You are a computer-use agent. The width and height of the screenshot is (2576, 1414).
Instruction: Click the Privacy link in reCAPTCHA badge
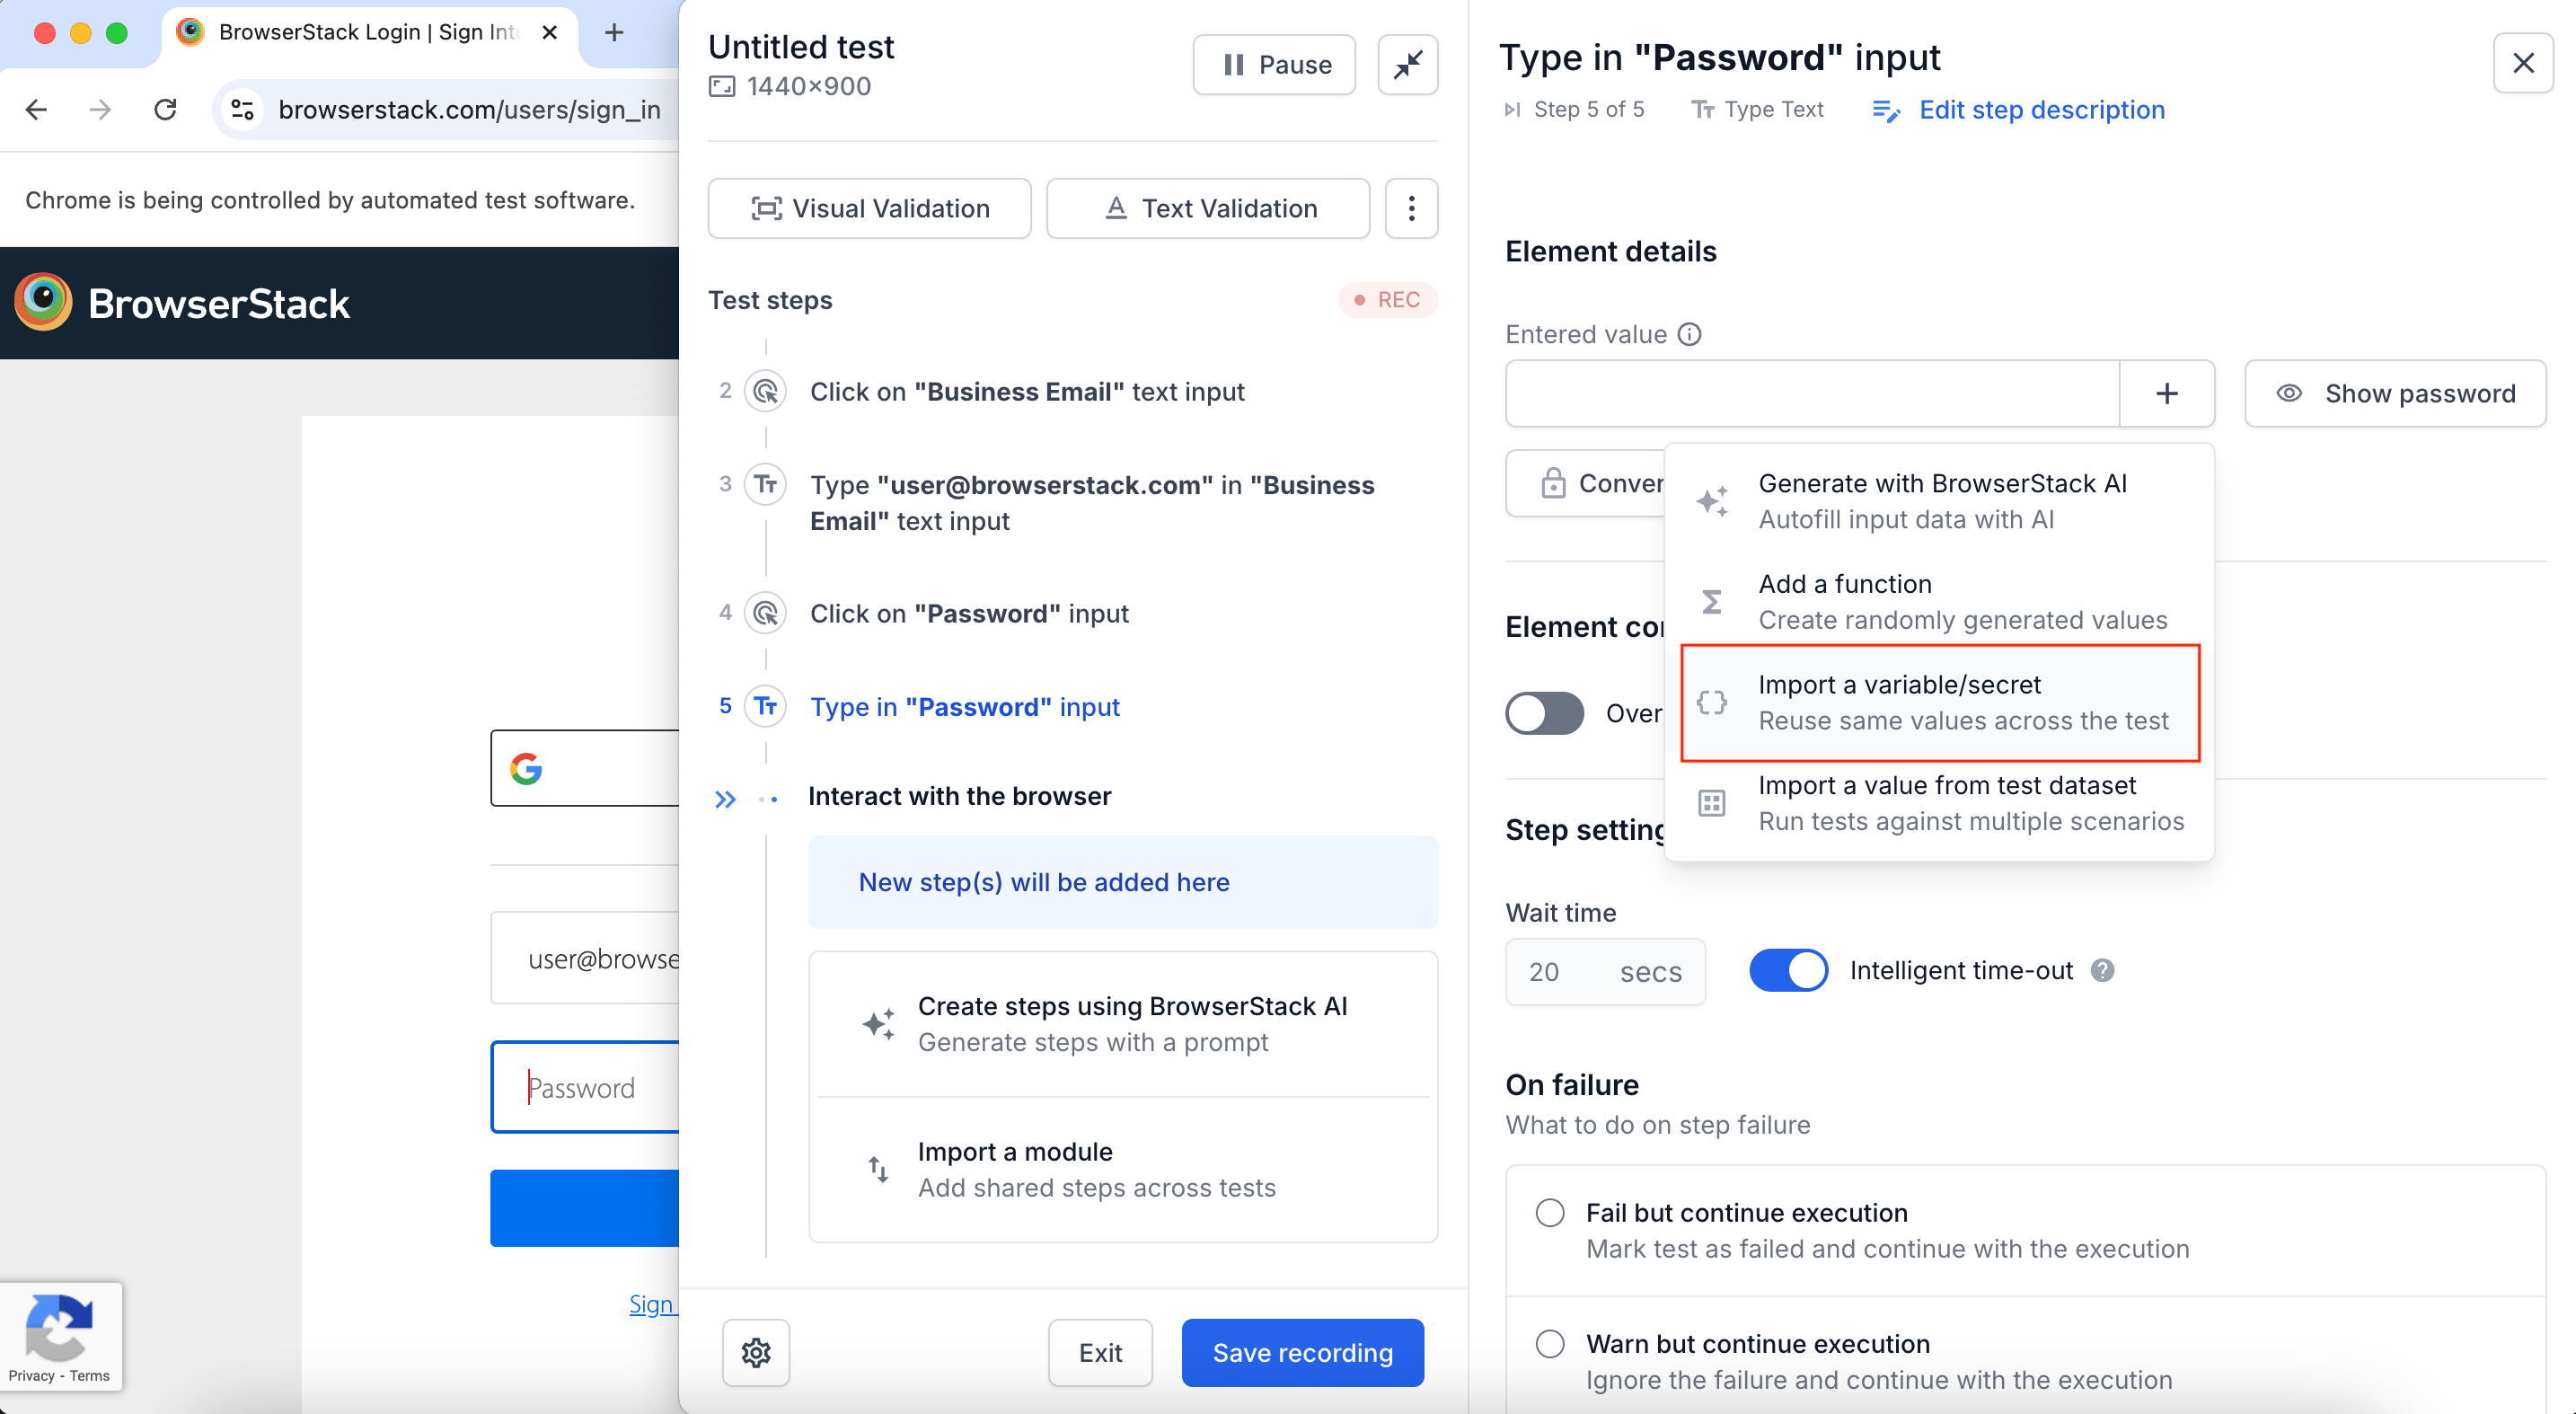coord(31,1375)
